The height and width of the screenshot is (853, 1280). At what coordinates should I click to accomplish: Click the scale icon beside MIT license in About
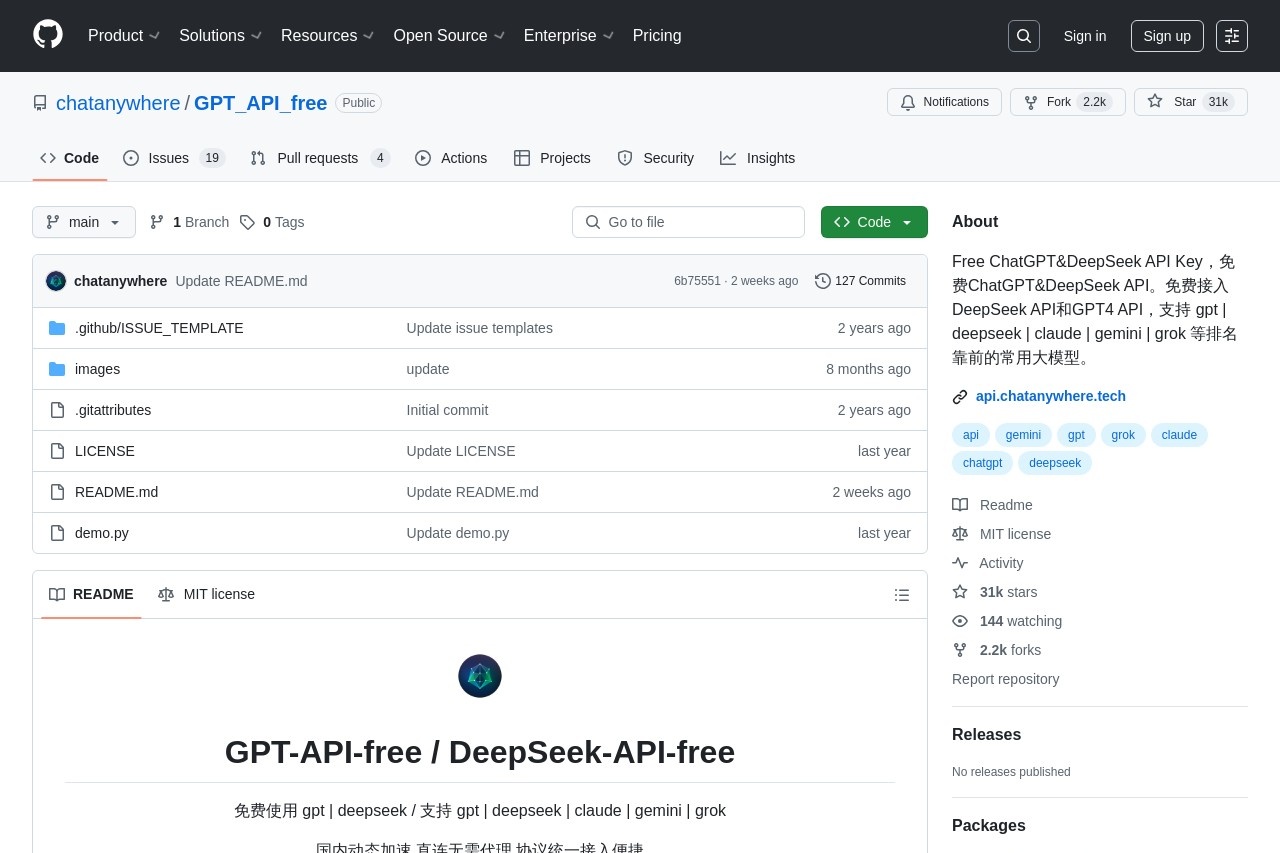[x=960, y=534]
